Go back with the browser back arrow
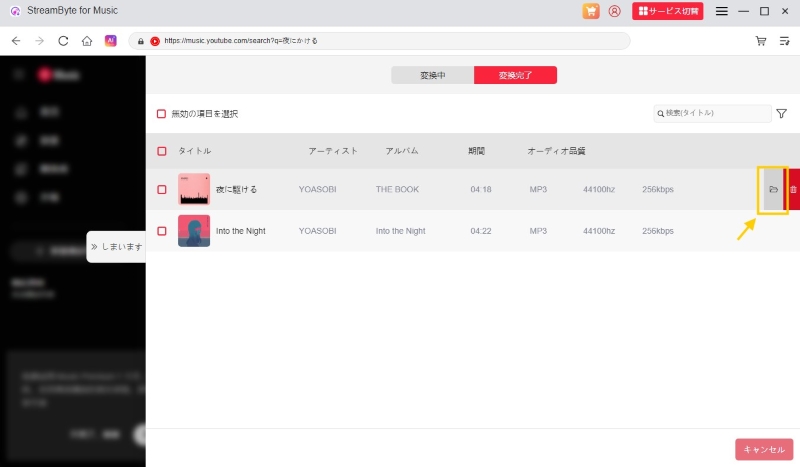The height and width of the screenshot is (467, 800). pyautogui.click(x=15, y=41)
